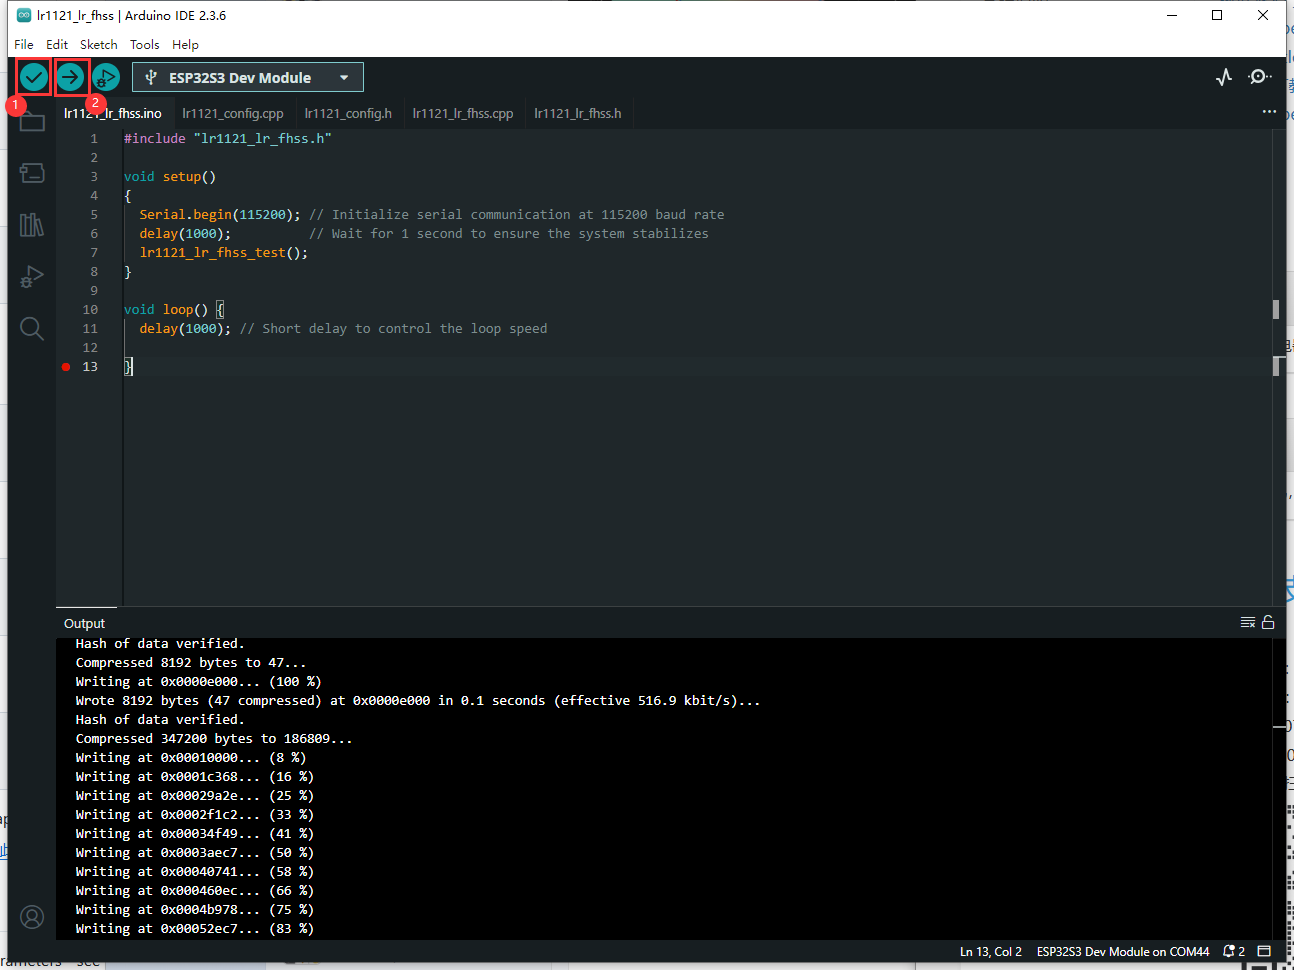Click the void loop() declaration
1294x970 pixels.
coord(166,310)
